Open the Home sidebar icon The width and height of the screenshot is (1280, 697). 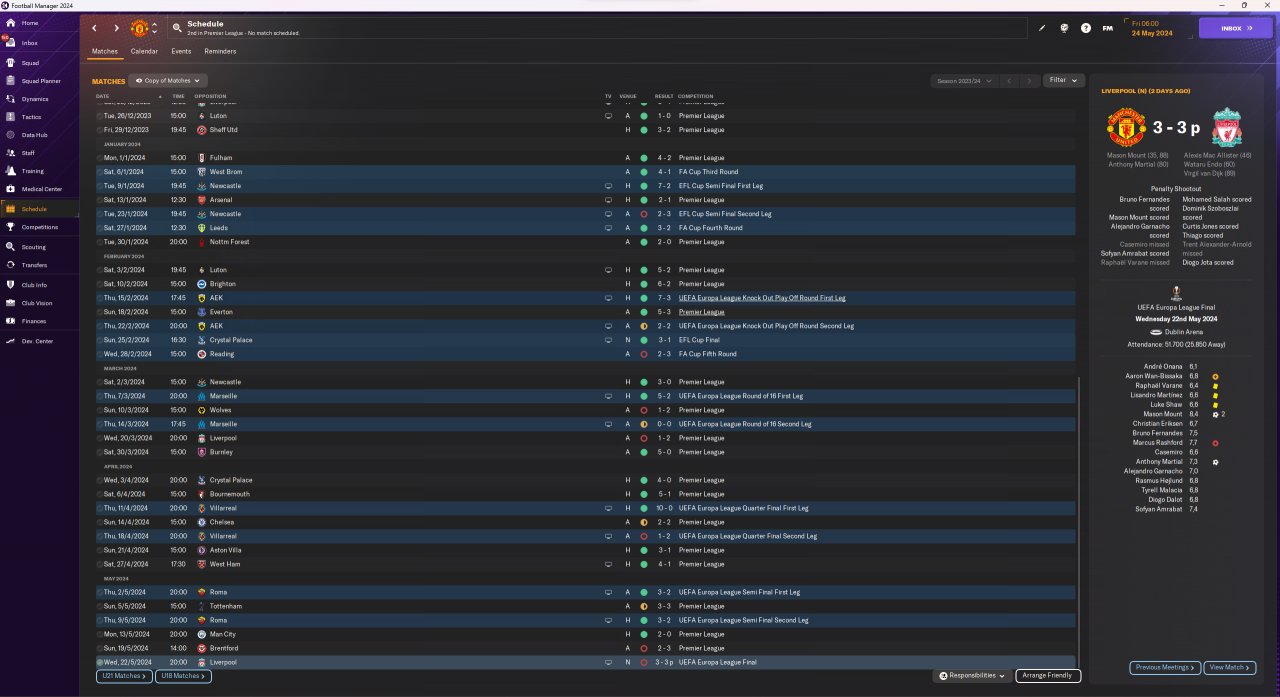(11, 23)
